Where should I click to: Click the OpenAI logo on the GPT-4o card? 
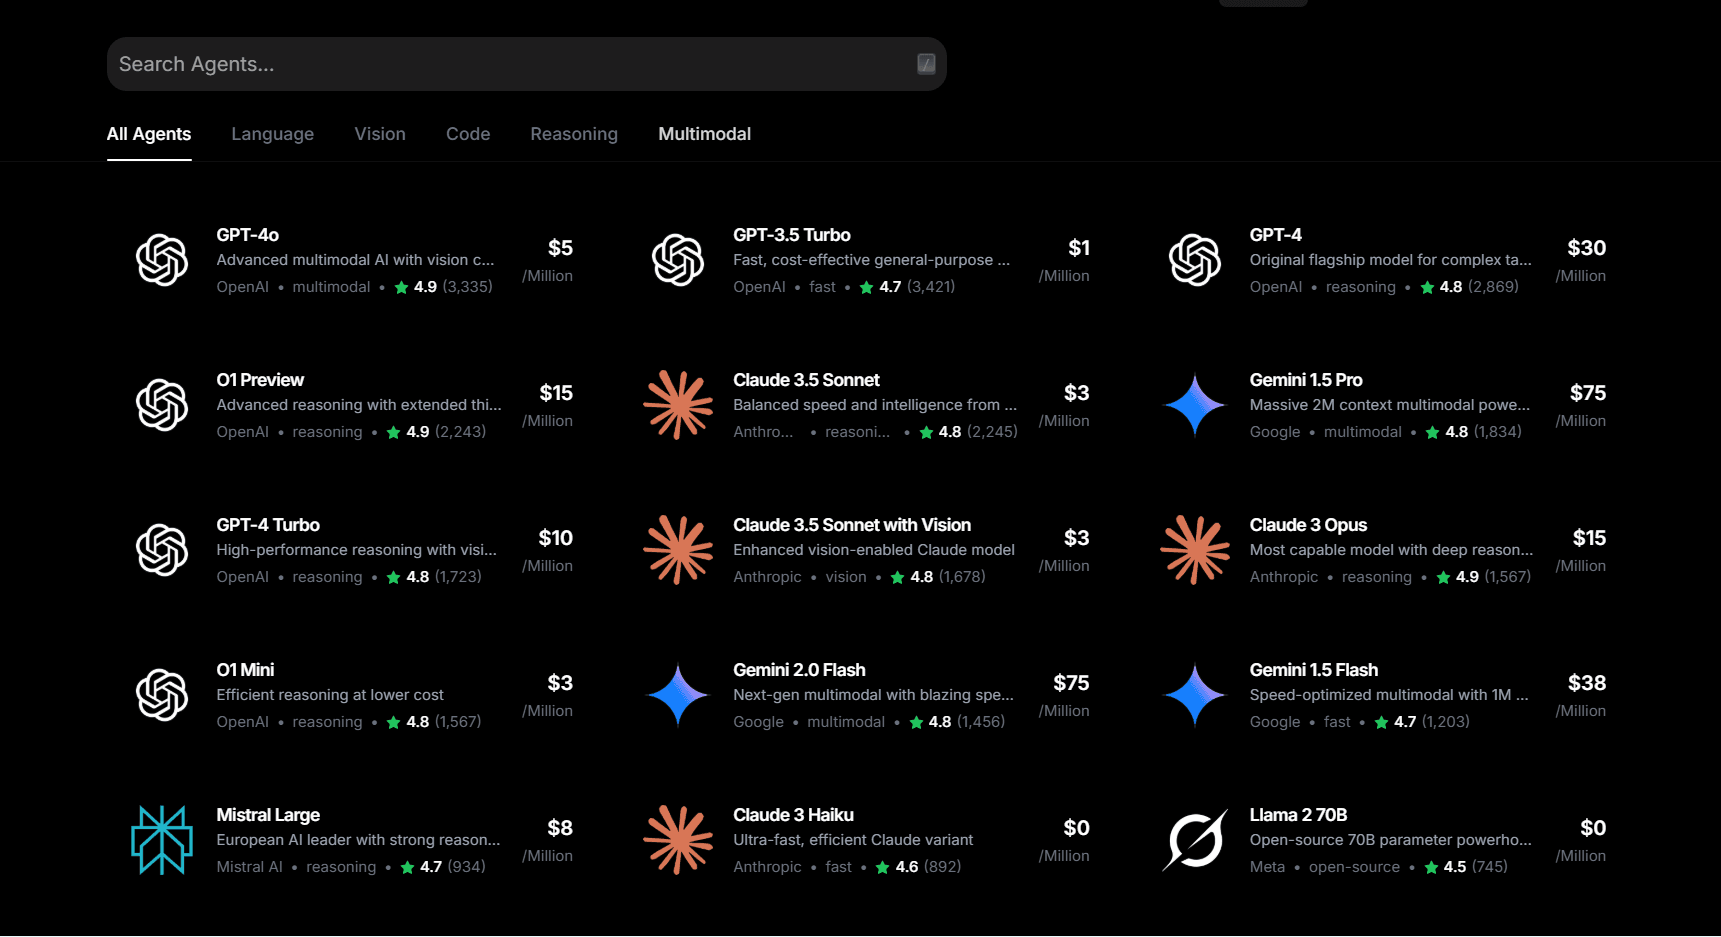[x=161, y=260]
